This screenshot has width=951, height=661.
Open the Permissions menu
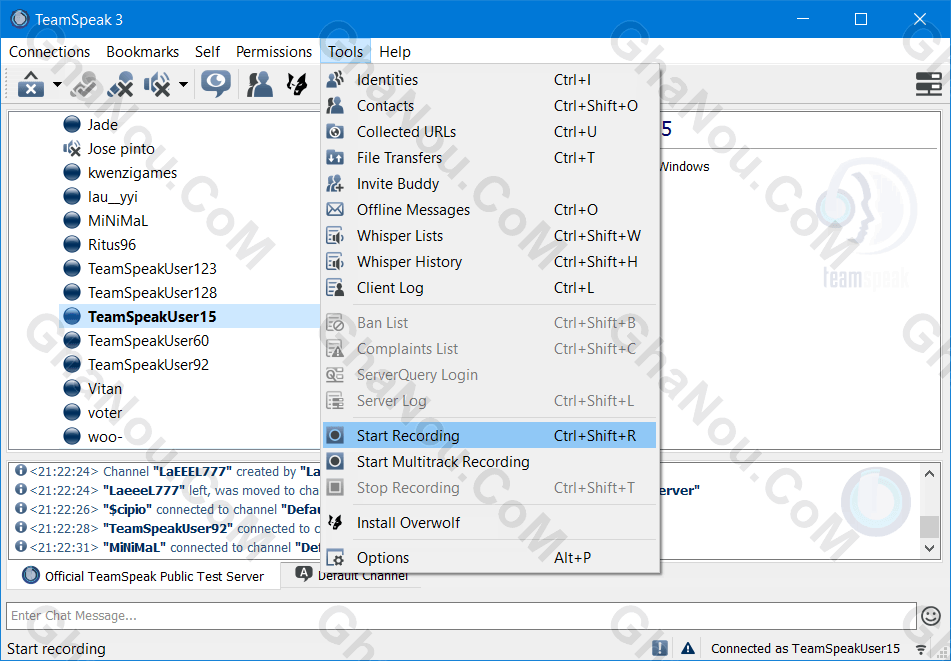(x=274, y=52)
